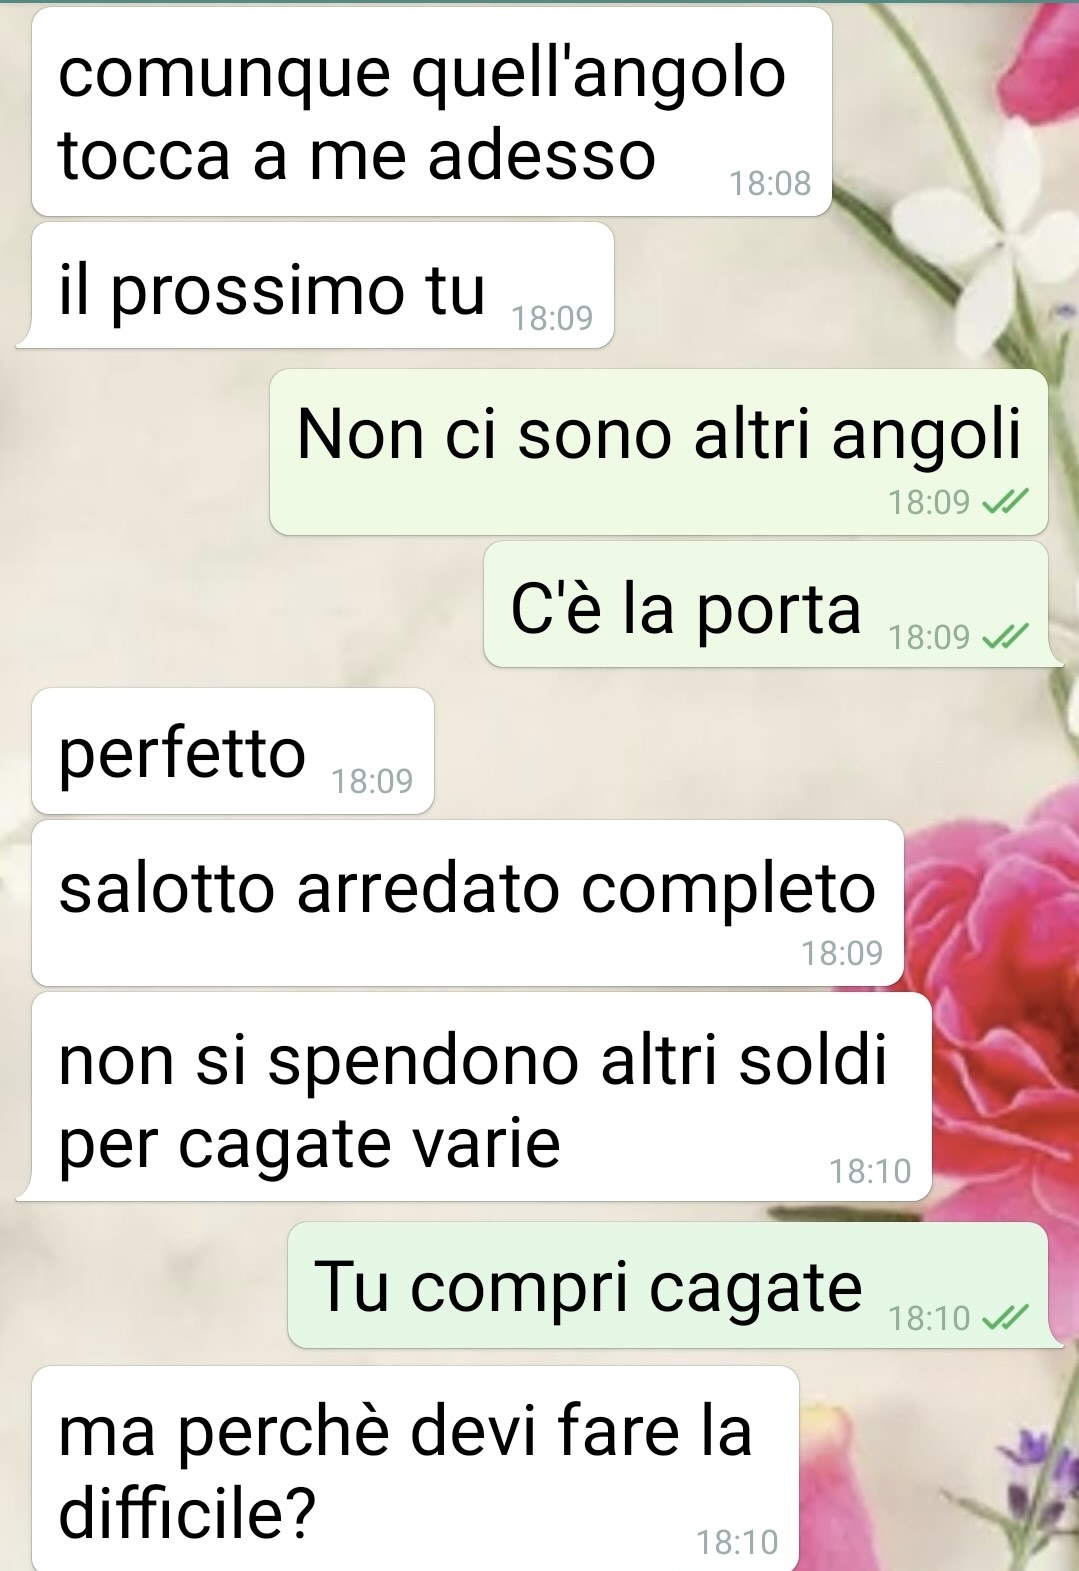Screen dimensions: 1079x1571
Task: Select the message 'comunque quell'angolo tocca a me adesso'
Action: point(432,112)
